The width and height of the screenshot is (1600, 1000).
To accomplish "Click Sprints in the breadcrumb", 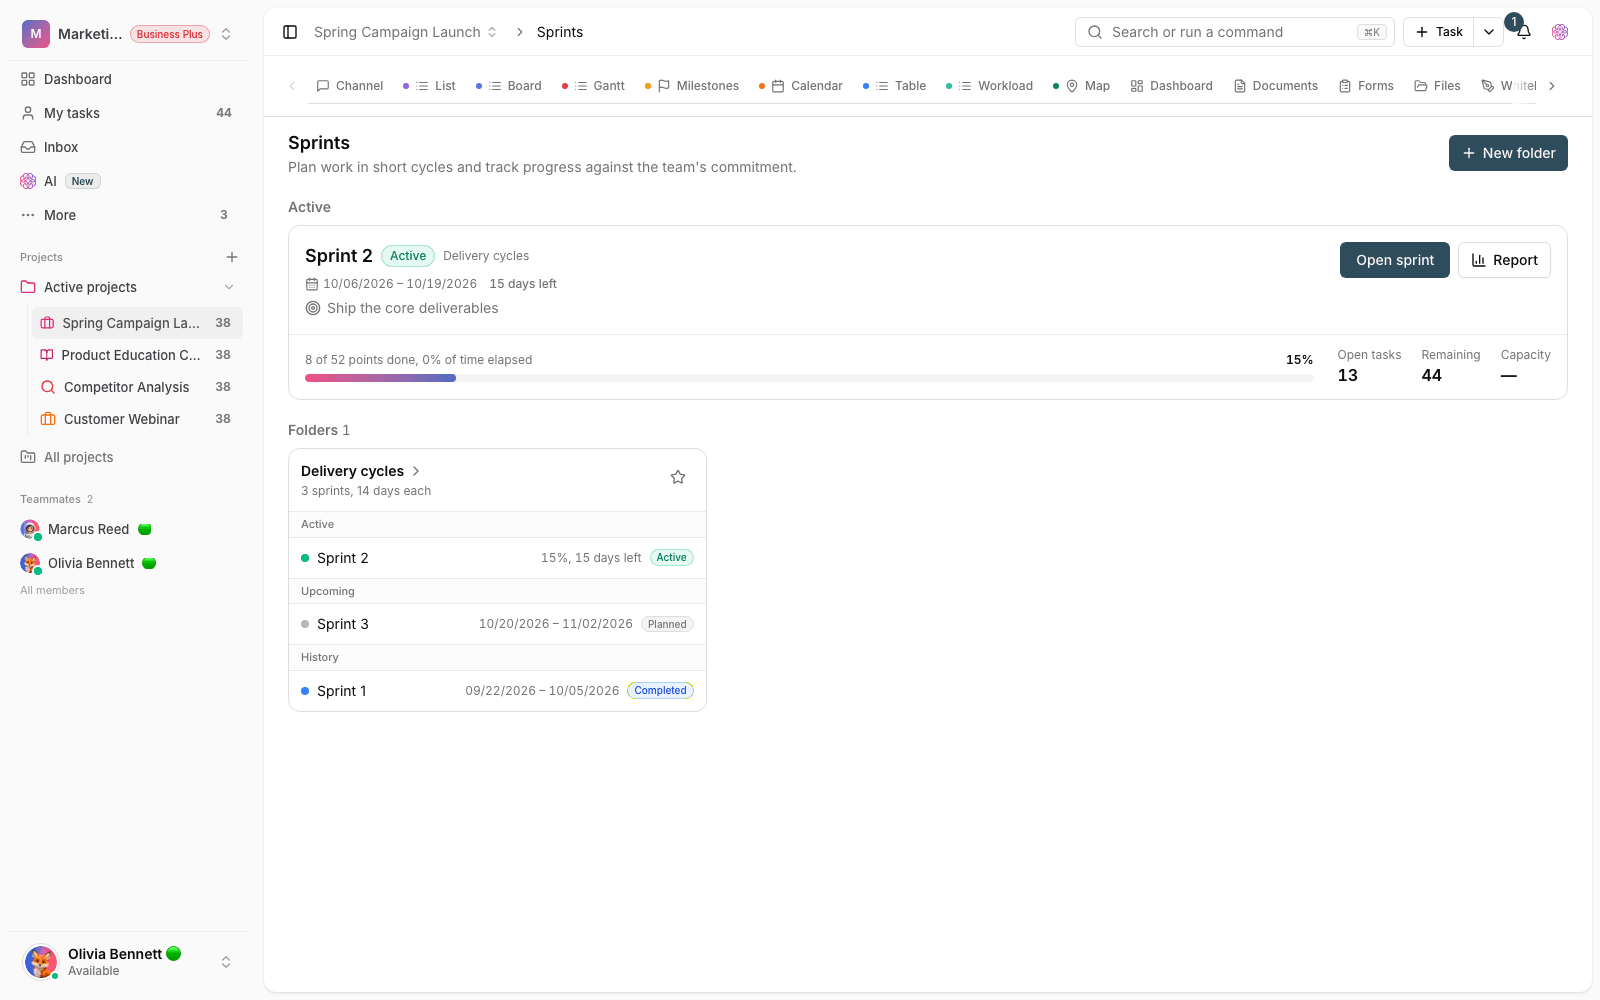I will click(x=560, y=32).
